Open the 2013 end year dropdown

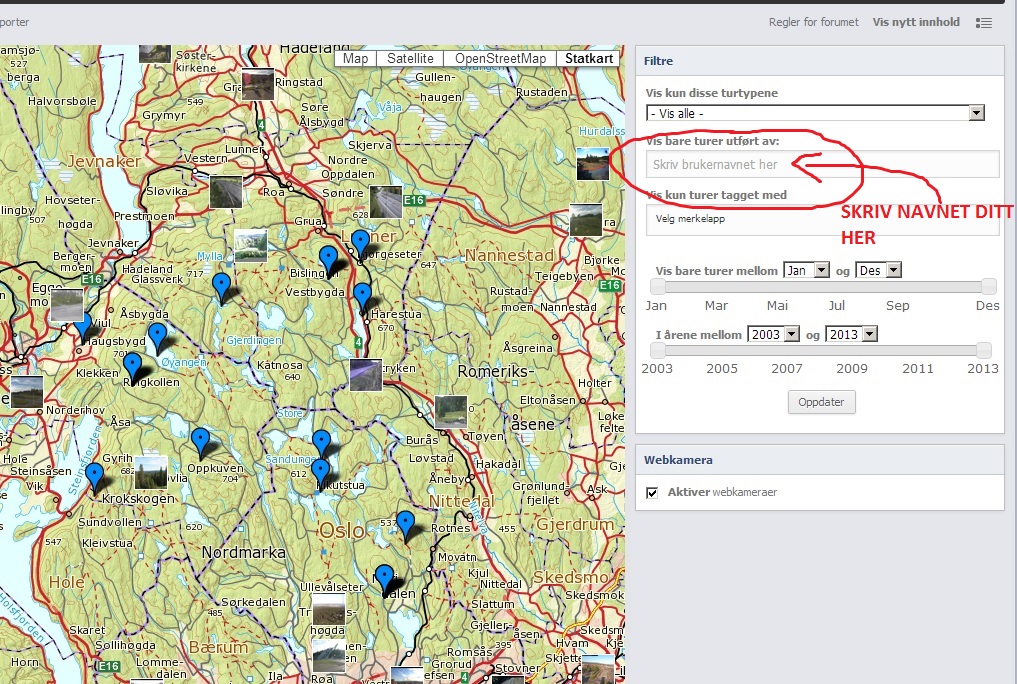[851, 334]
